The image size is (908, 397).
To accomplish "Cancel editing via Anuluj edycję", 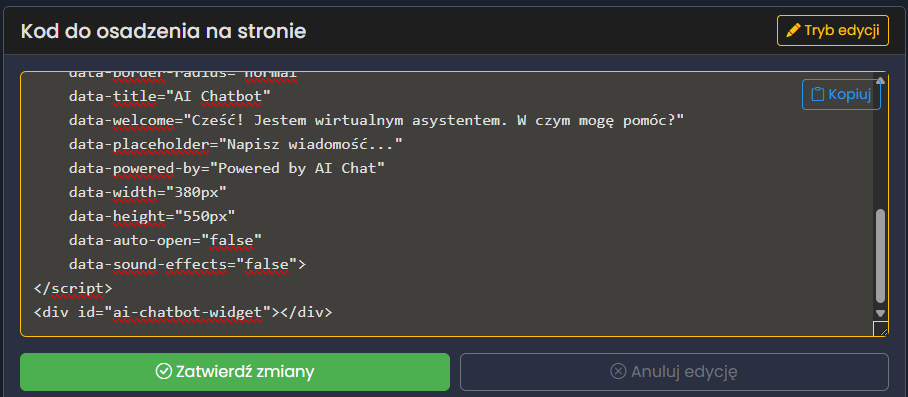I will click(674, 372).
